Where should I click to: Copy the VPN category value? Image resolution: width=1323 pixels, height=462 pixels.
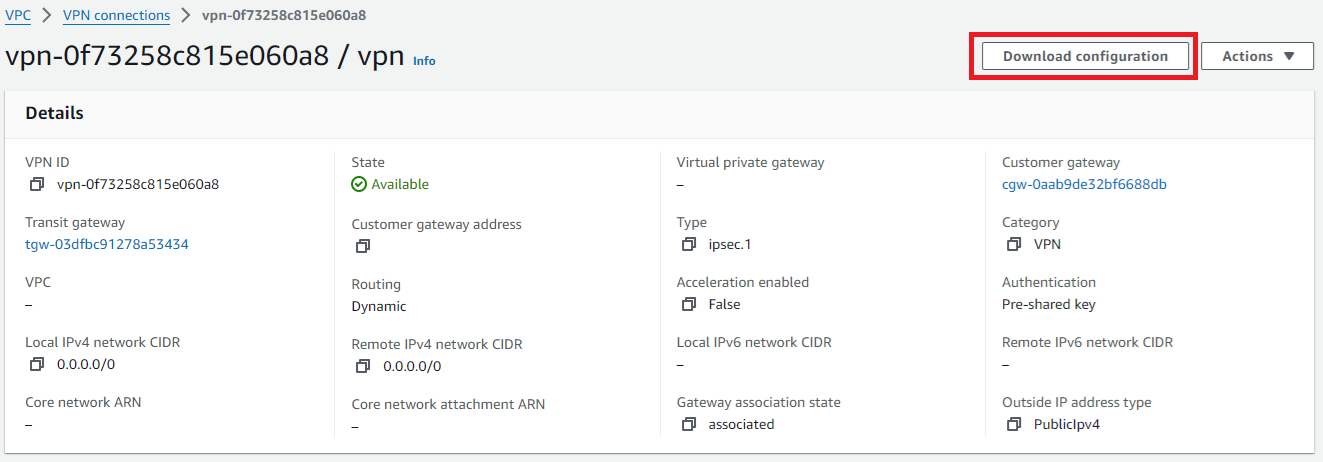tap(1014, 244)
